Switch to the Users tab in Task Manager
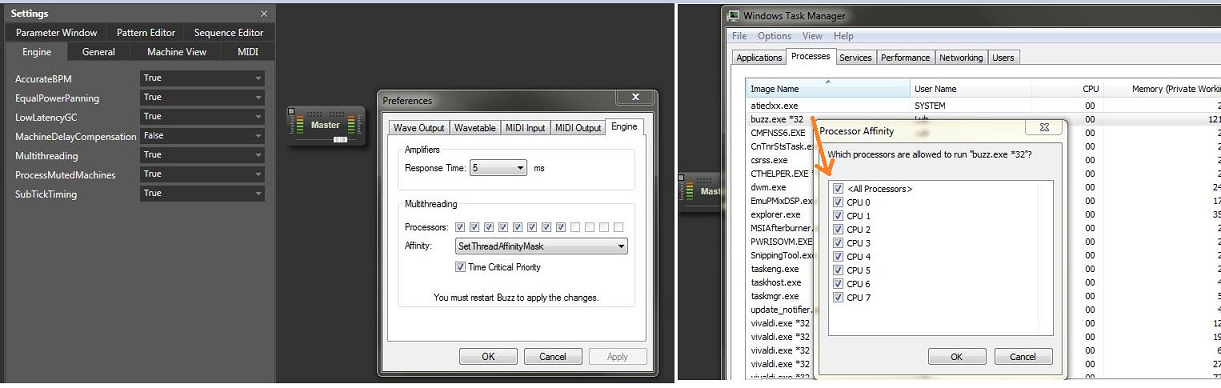The image size is (1221, 388). tap(1003, 58)
